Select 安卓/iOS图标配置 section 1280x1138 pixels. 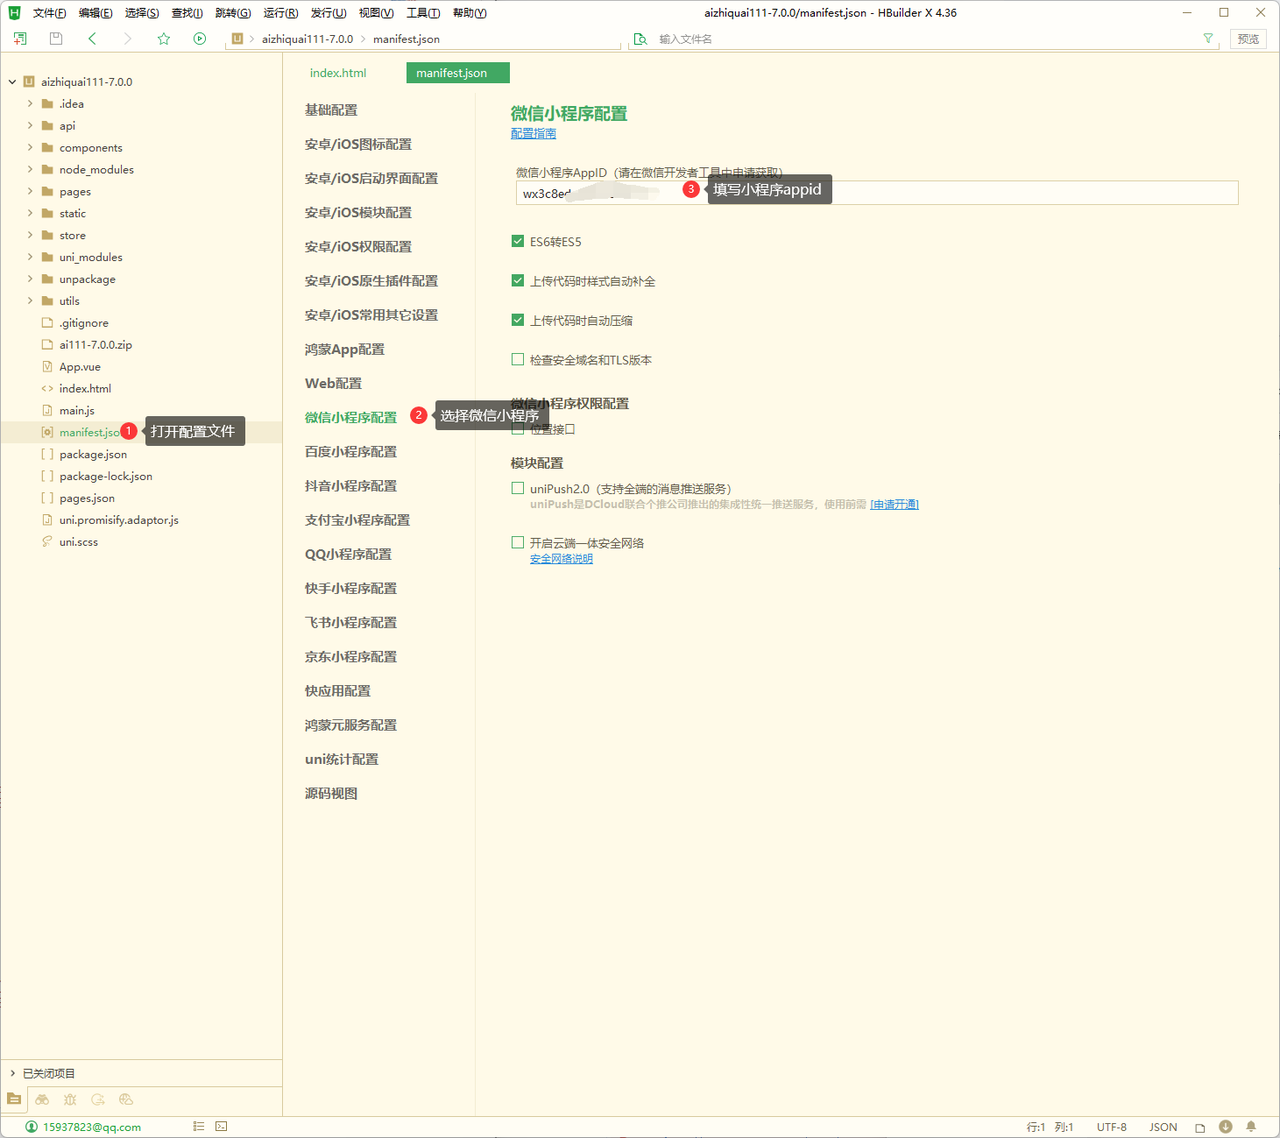[358, 144]
